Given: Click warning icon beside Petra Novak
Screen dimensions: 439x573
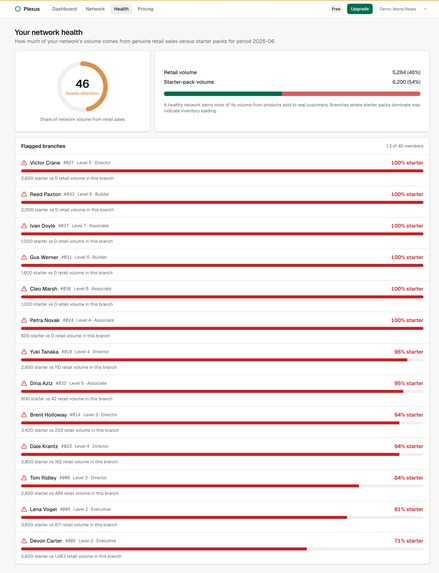Looking at the screenshot, I should [x=24, y=320].
